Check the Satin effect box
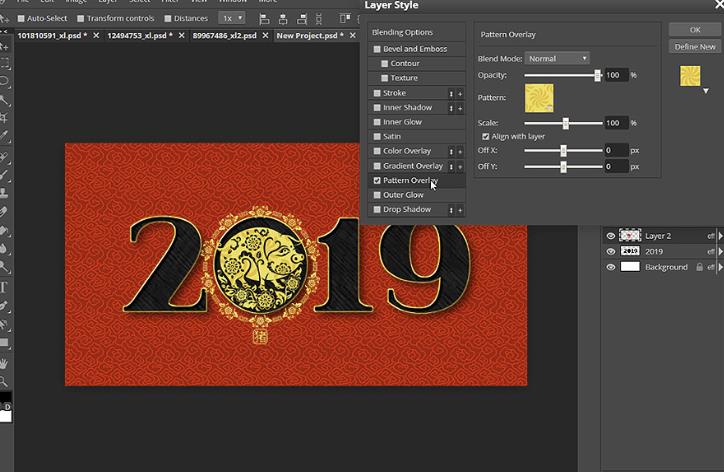The height and width of the screenshot is (472, 724). [x=377, y=137]
